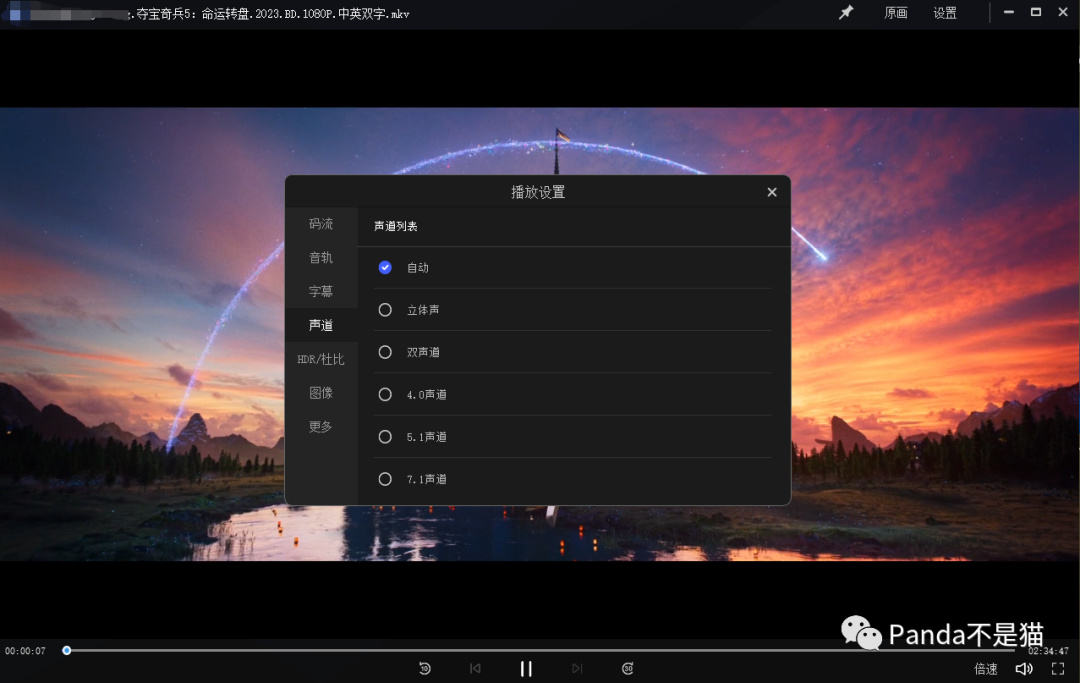Click the playback progress bar handle
Screen dimensions: 1080x683
[67, 651]
